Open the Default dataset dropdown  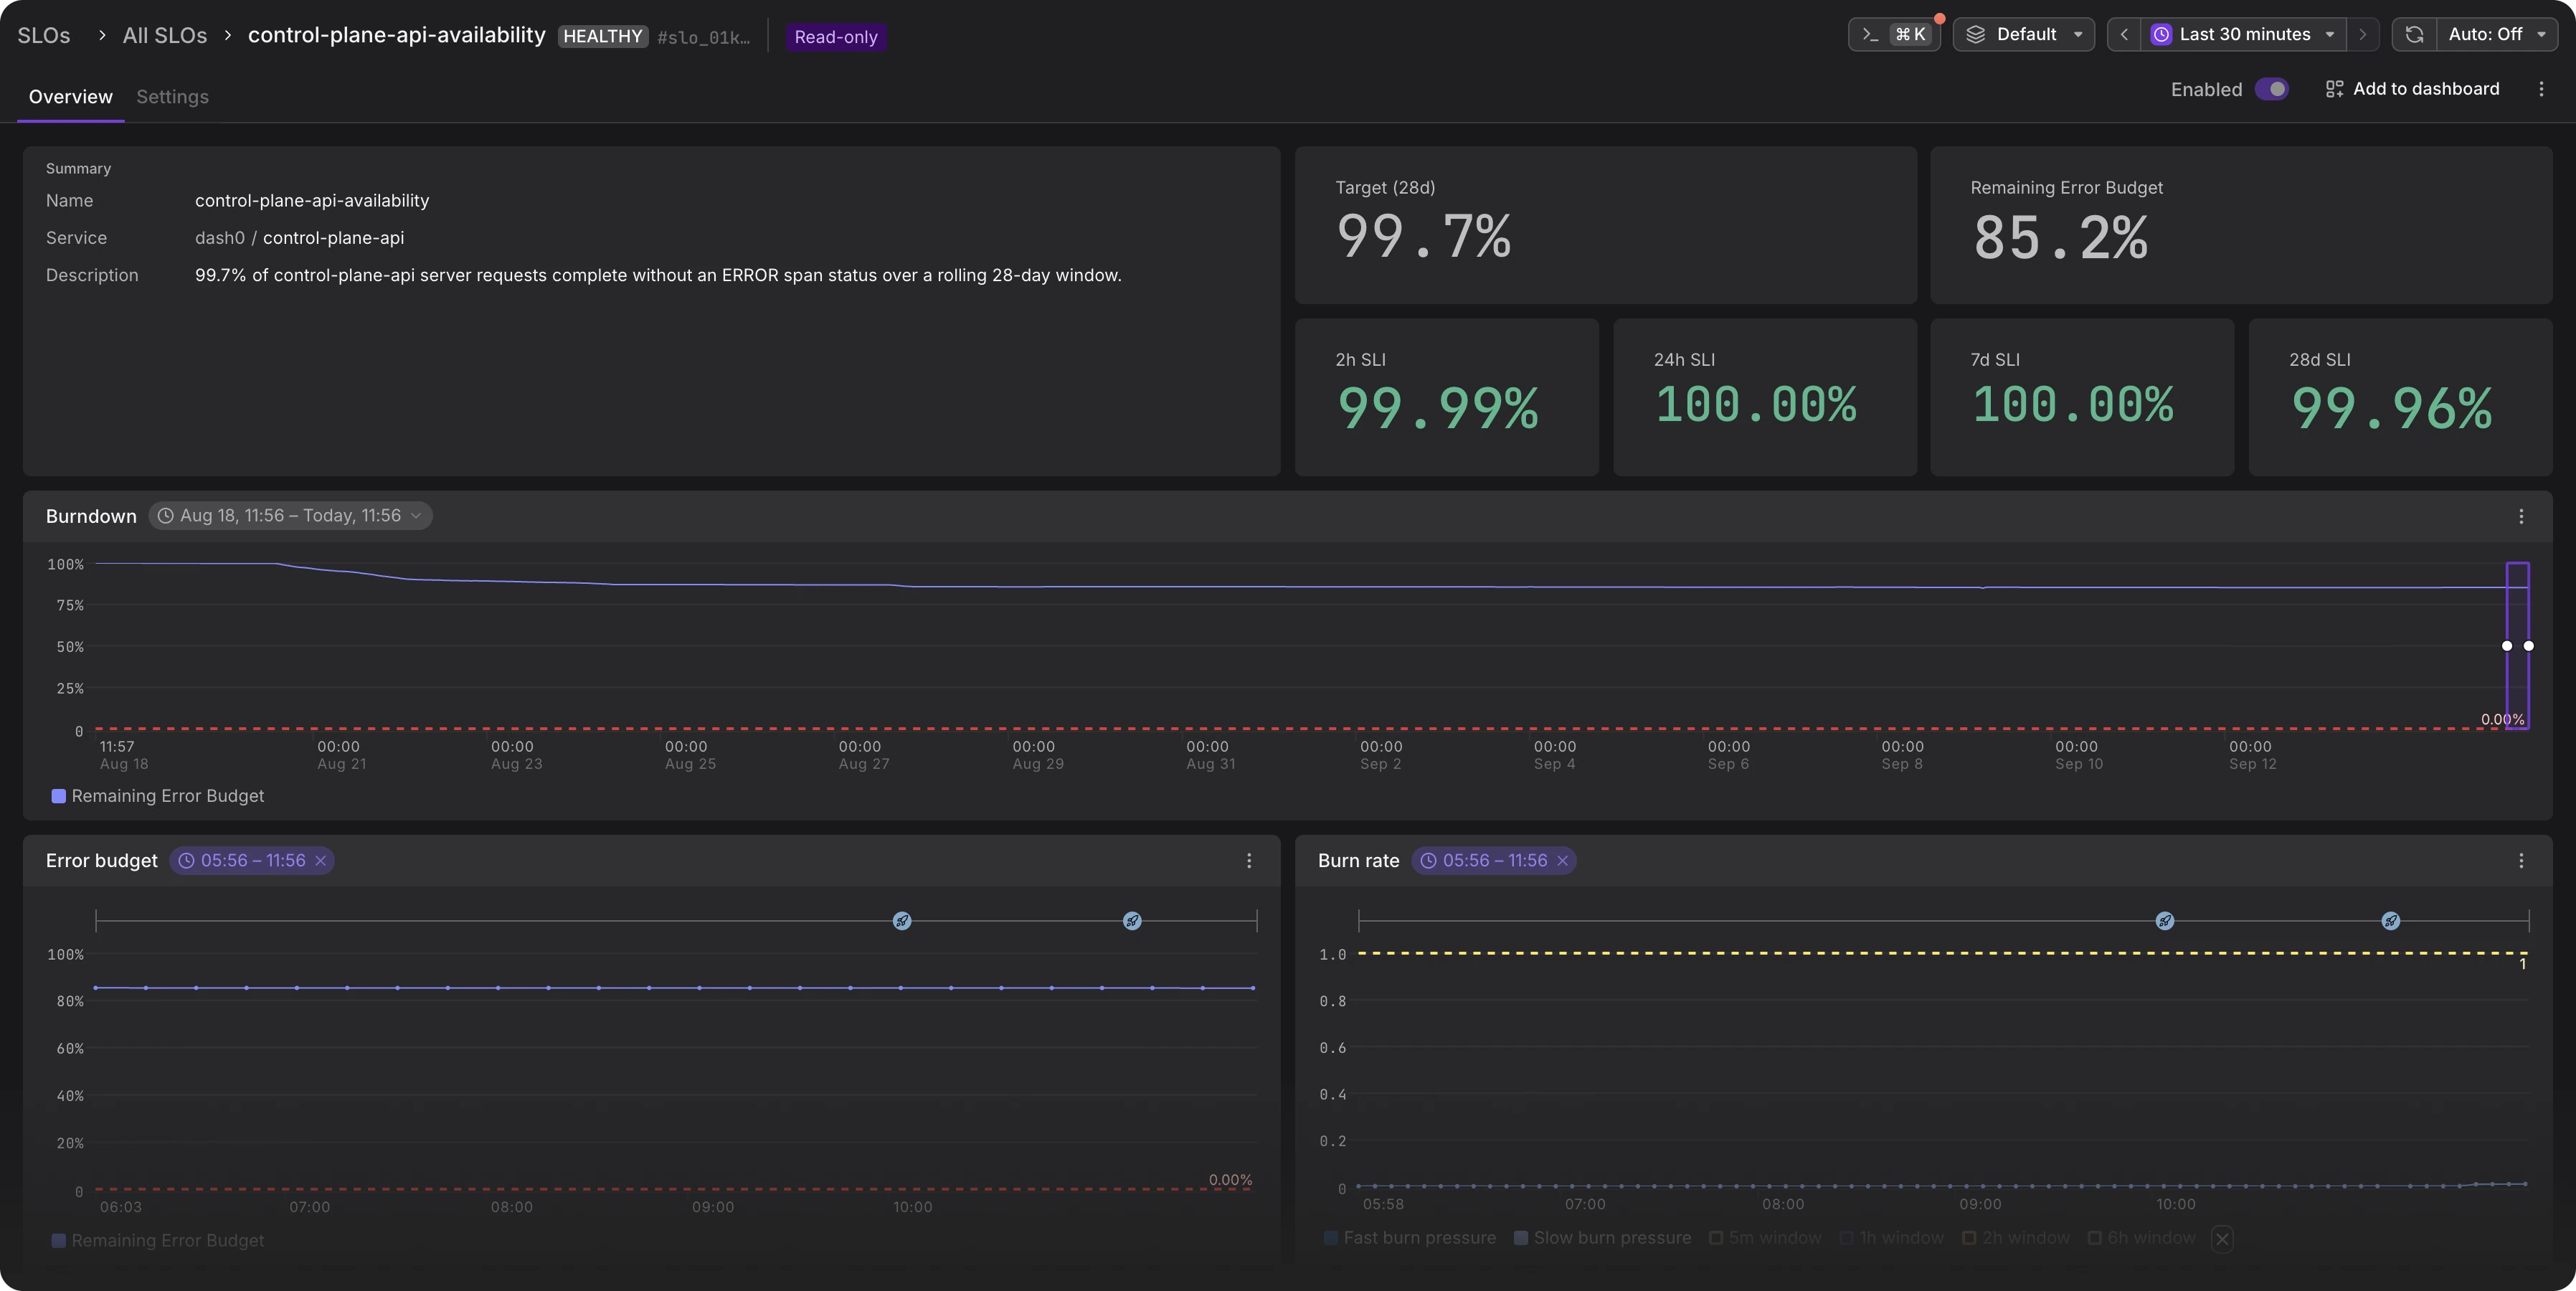tap(2024, 35)
